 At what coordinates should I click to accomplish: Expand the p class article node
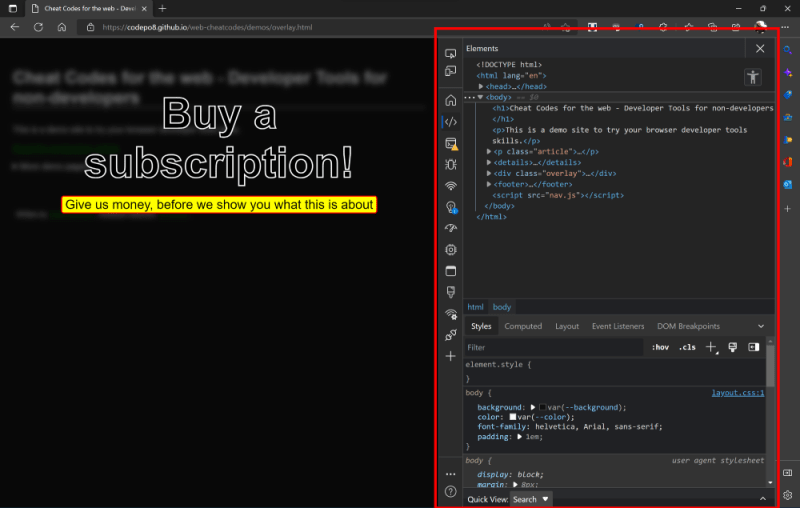point(489,151)
